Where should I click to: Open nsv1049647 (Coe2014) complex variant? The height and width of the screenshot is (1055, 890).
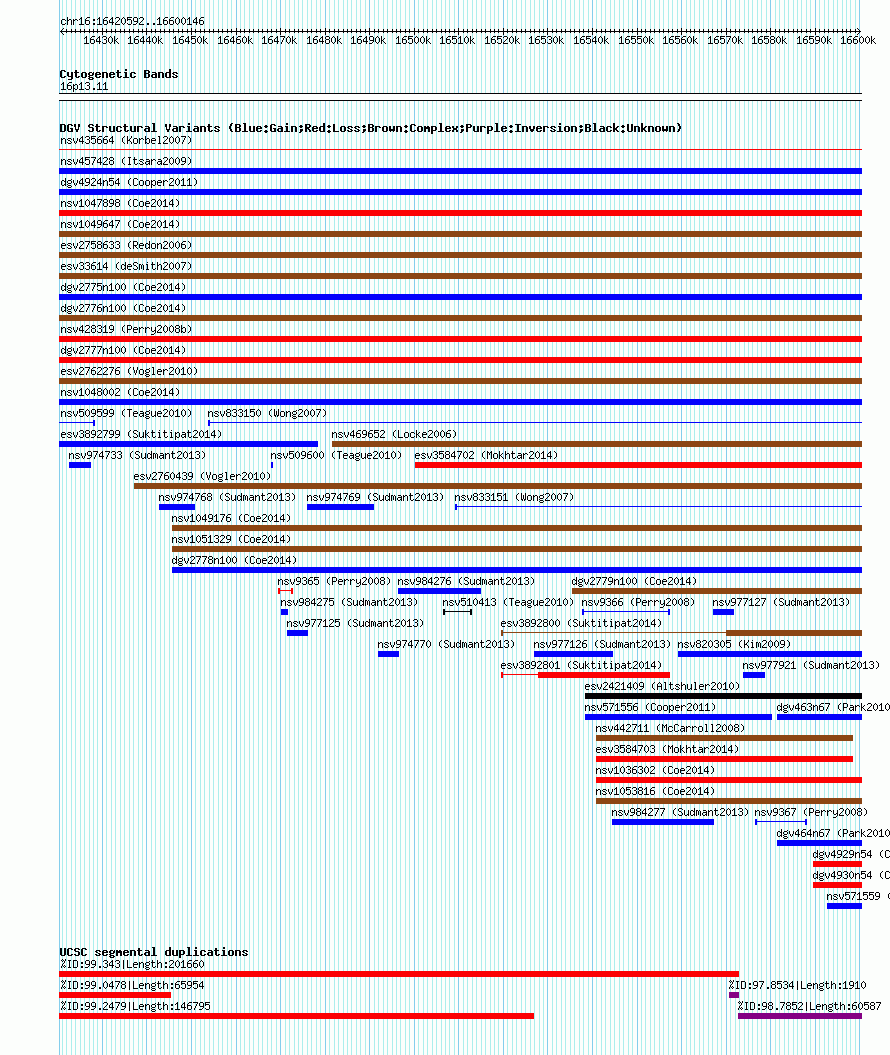pos(120,223)
